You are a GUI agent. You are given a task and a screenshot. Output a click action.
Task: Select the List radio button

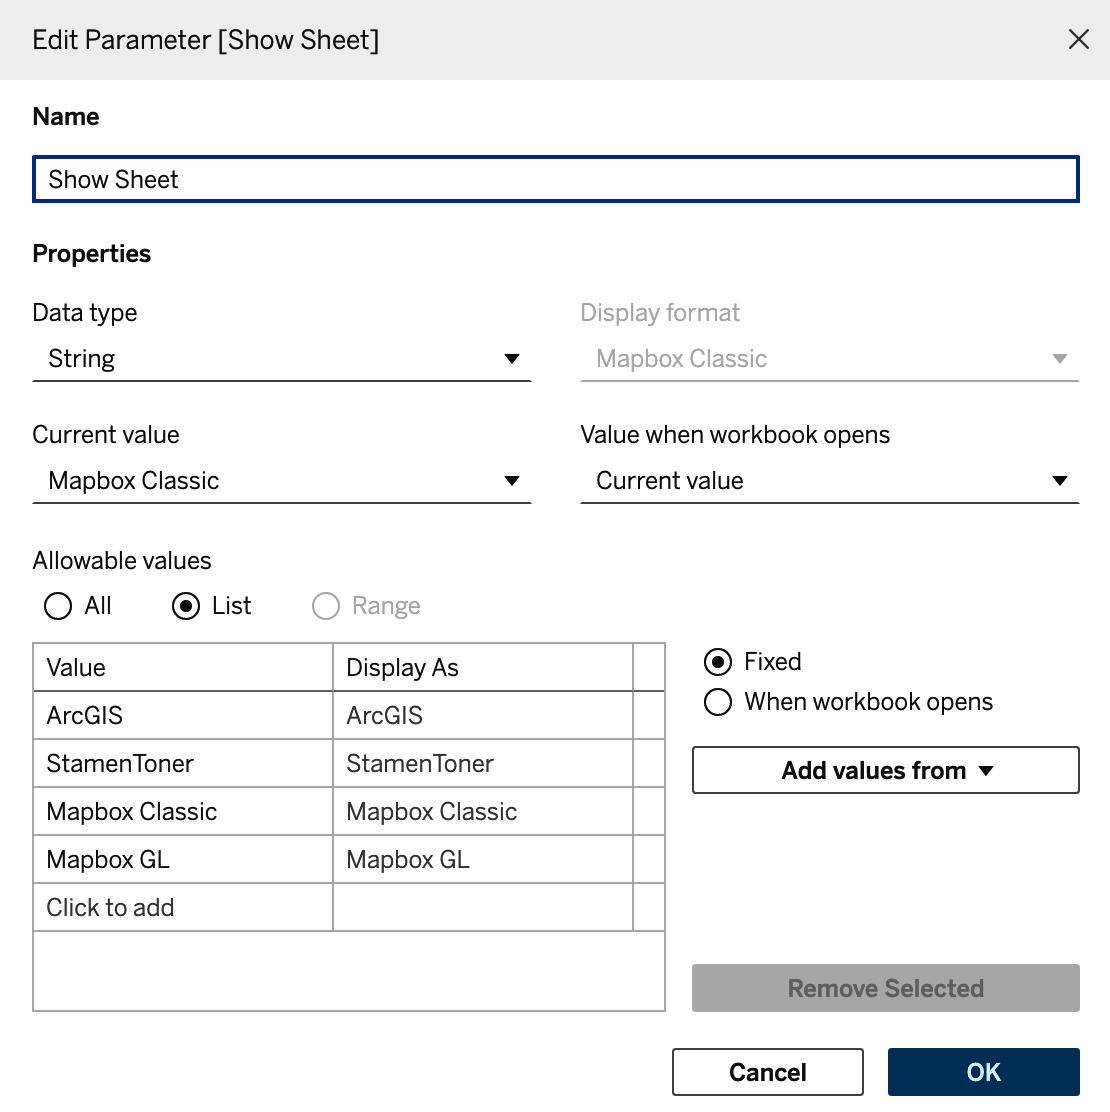[186, 606]
